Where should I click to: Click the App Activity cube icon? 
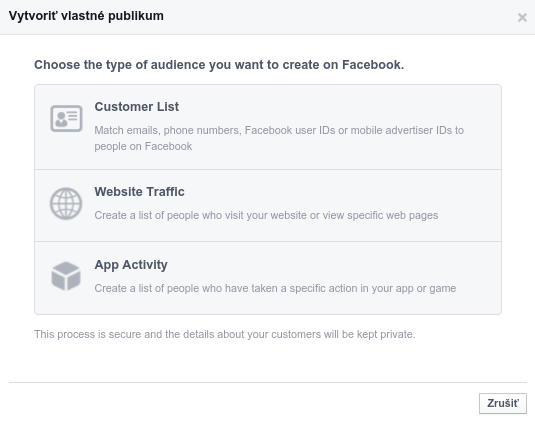point(66,276)
